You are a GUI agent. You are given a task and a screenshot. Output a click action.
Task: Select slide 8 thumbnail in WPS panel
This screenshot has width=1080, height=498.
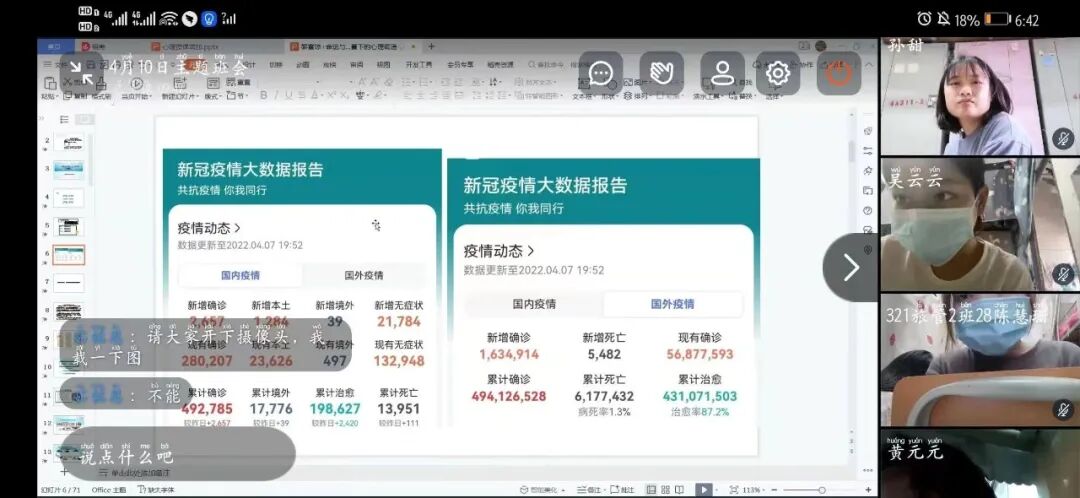69,311
